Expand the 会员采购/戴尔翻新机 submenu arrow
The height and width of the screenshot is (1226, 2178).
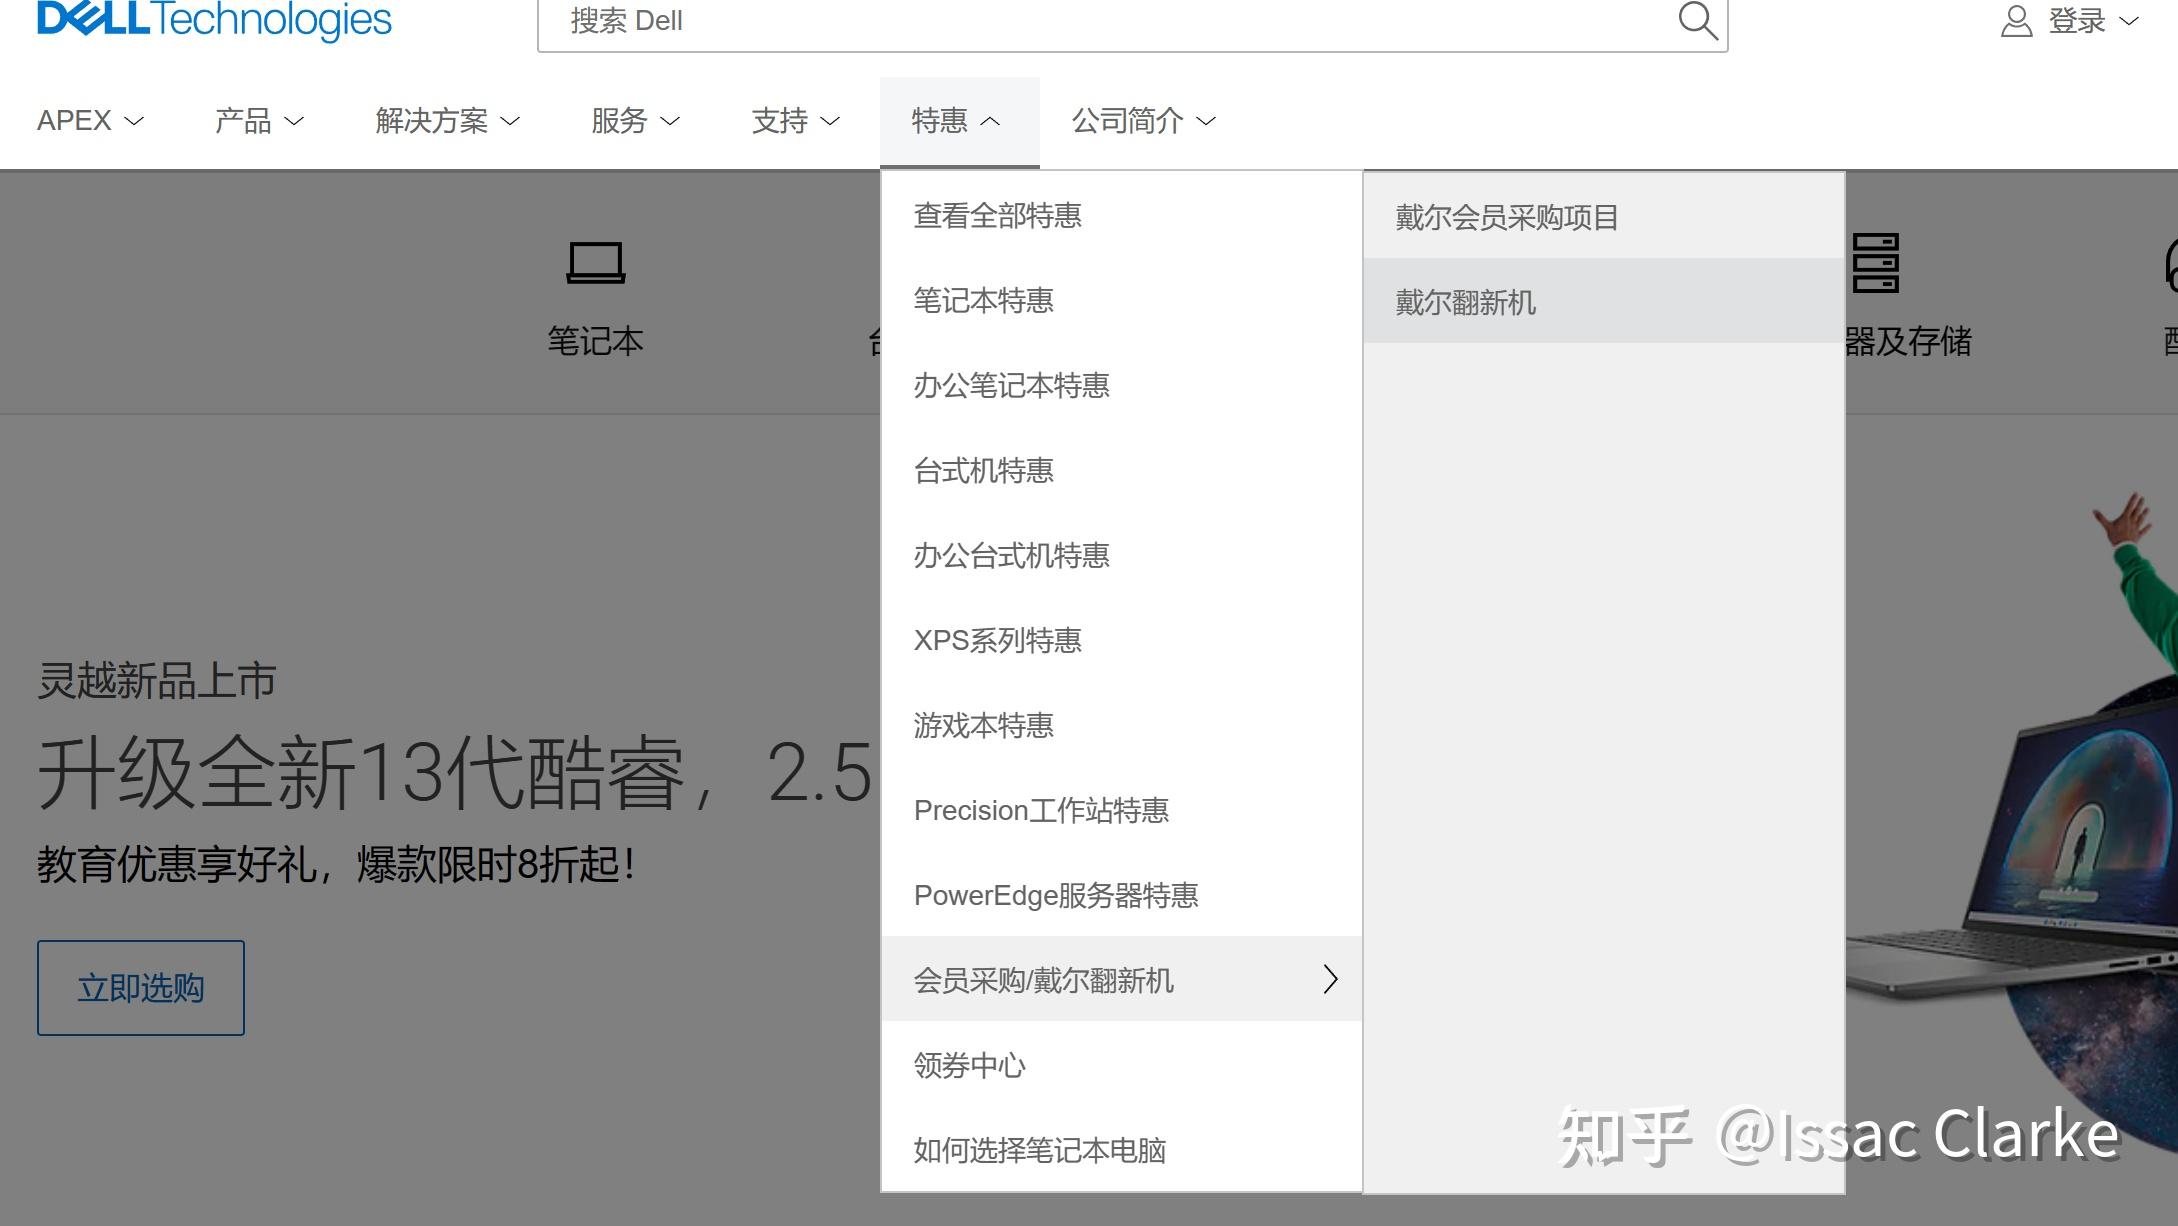pyautogui.click(x=1329, y=981)
